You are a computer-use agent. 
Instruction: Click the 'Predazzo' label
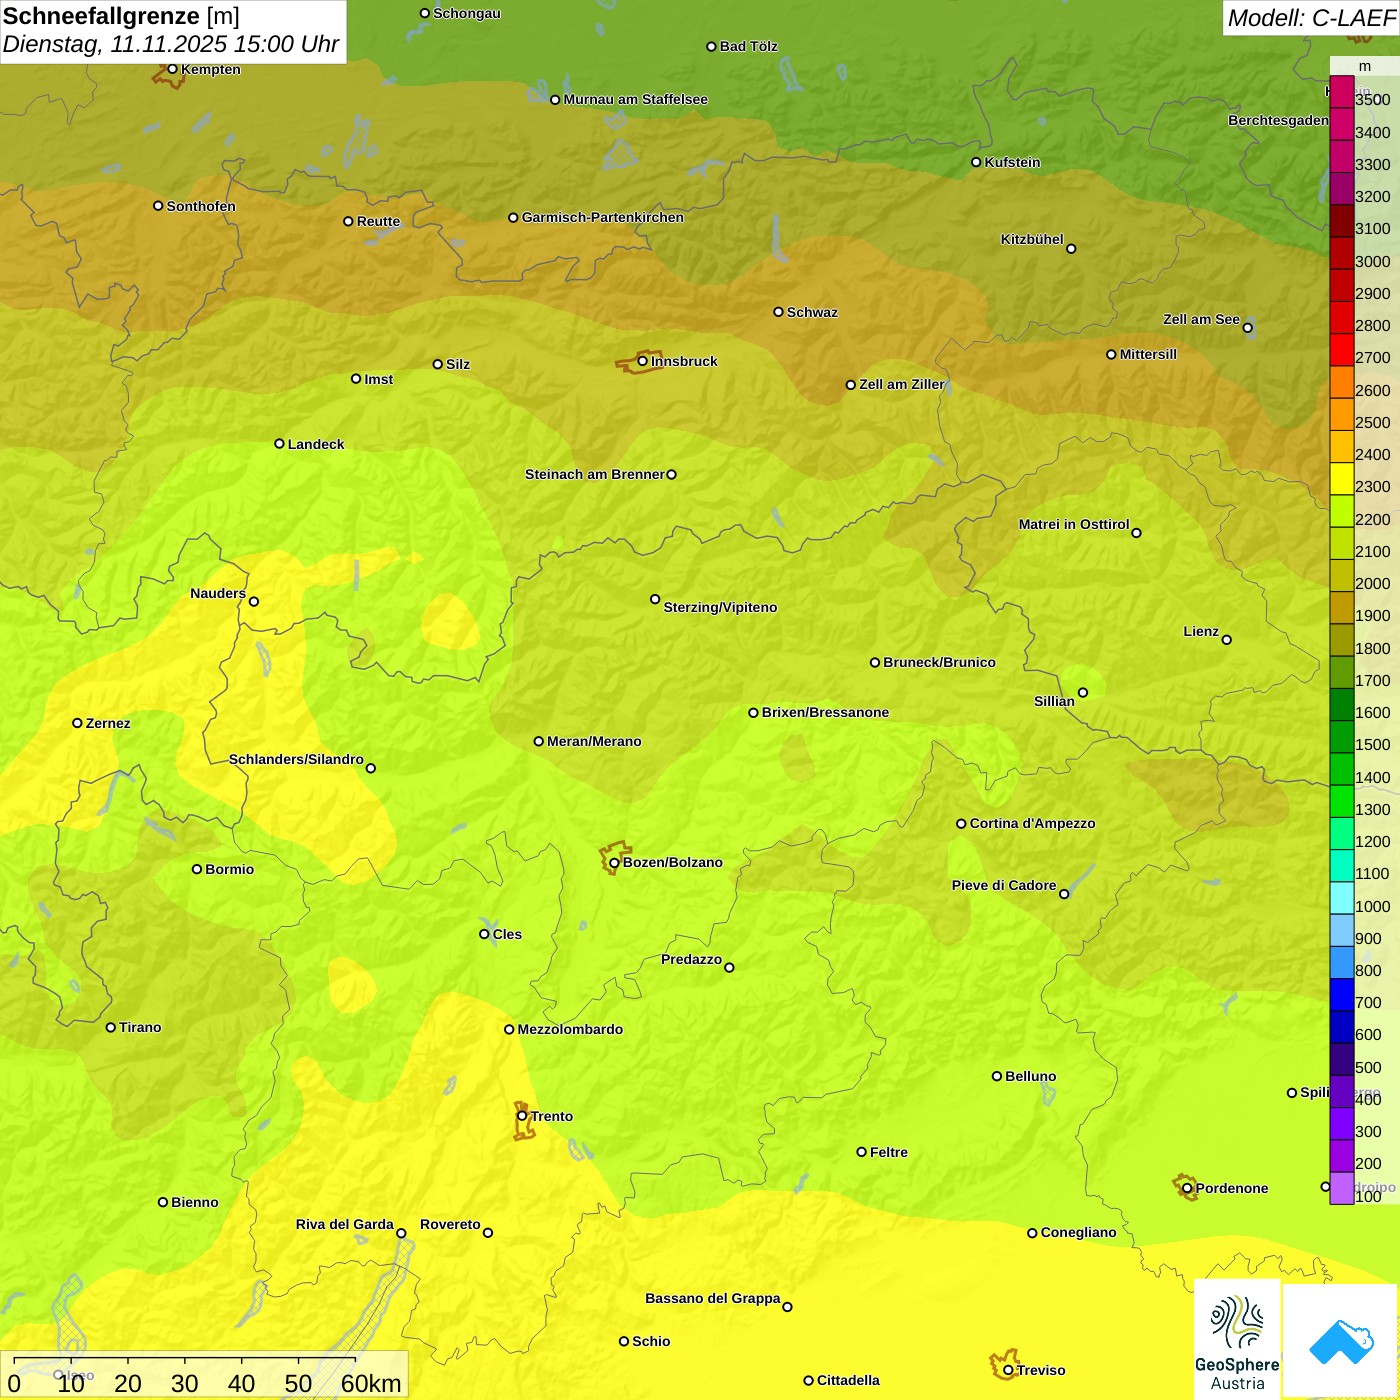click(691, 959)
